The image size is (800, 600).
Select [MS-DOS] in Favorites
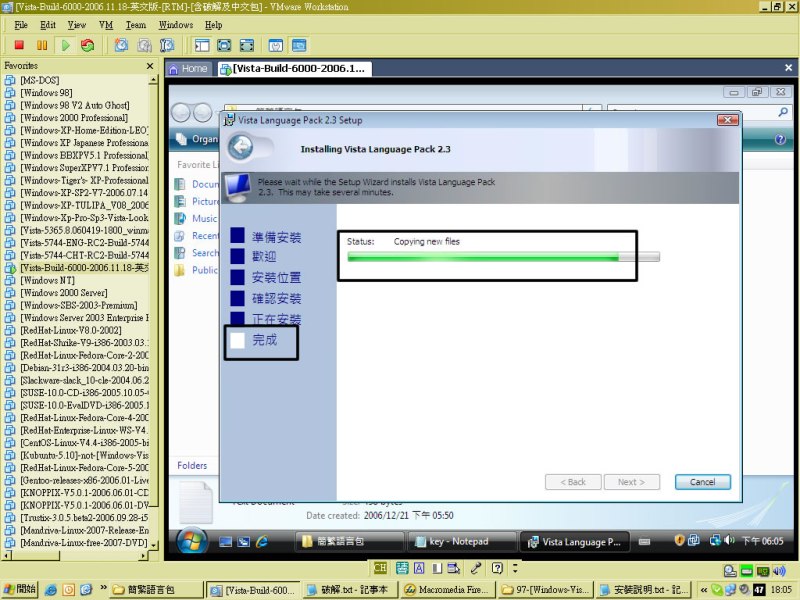[x=40, y=81]
